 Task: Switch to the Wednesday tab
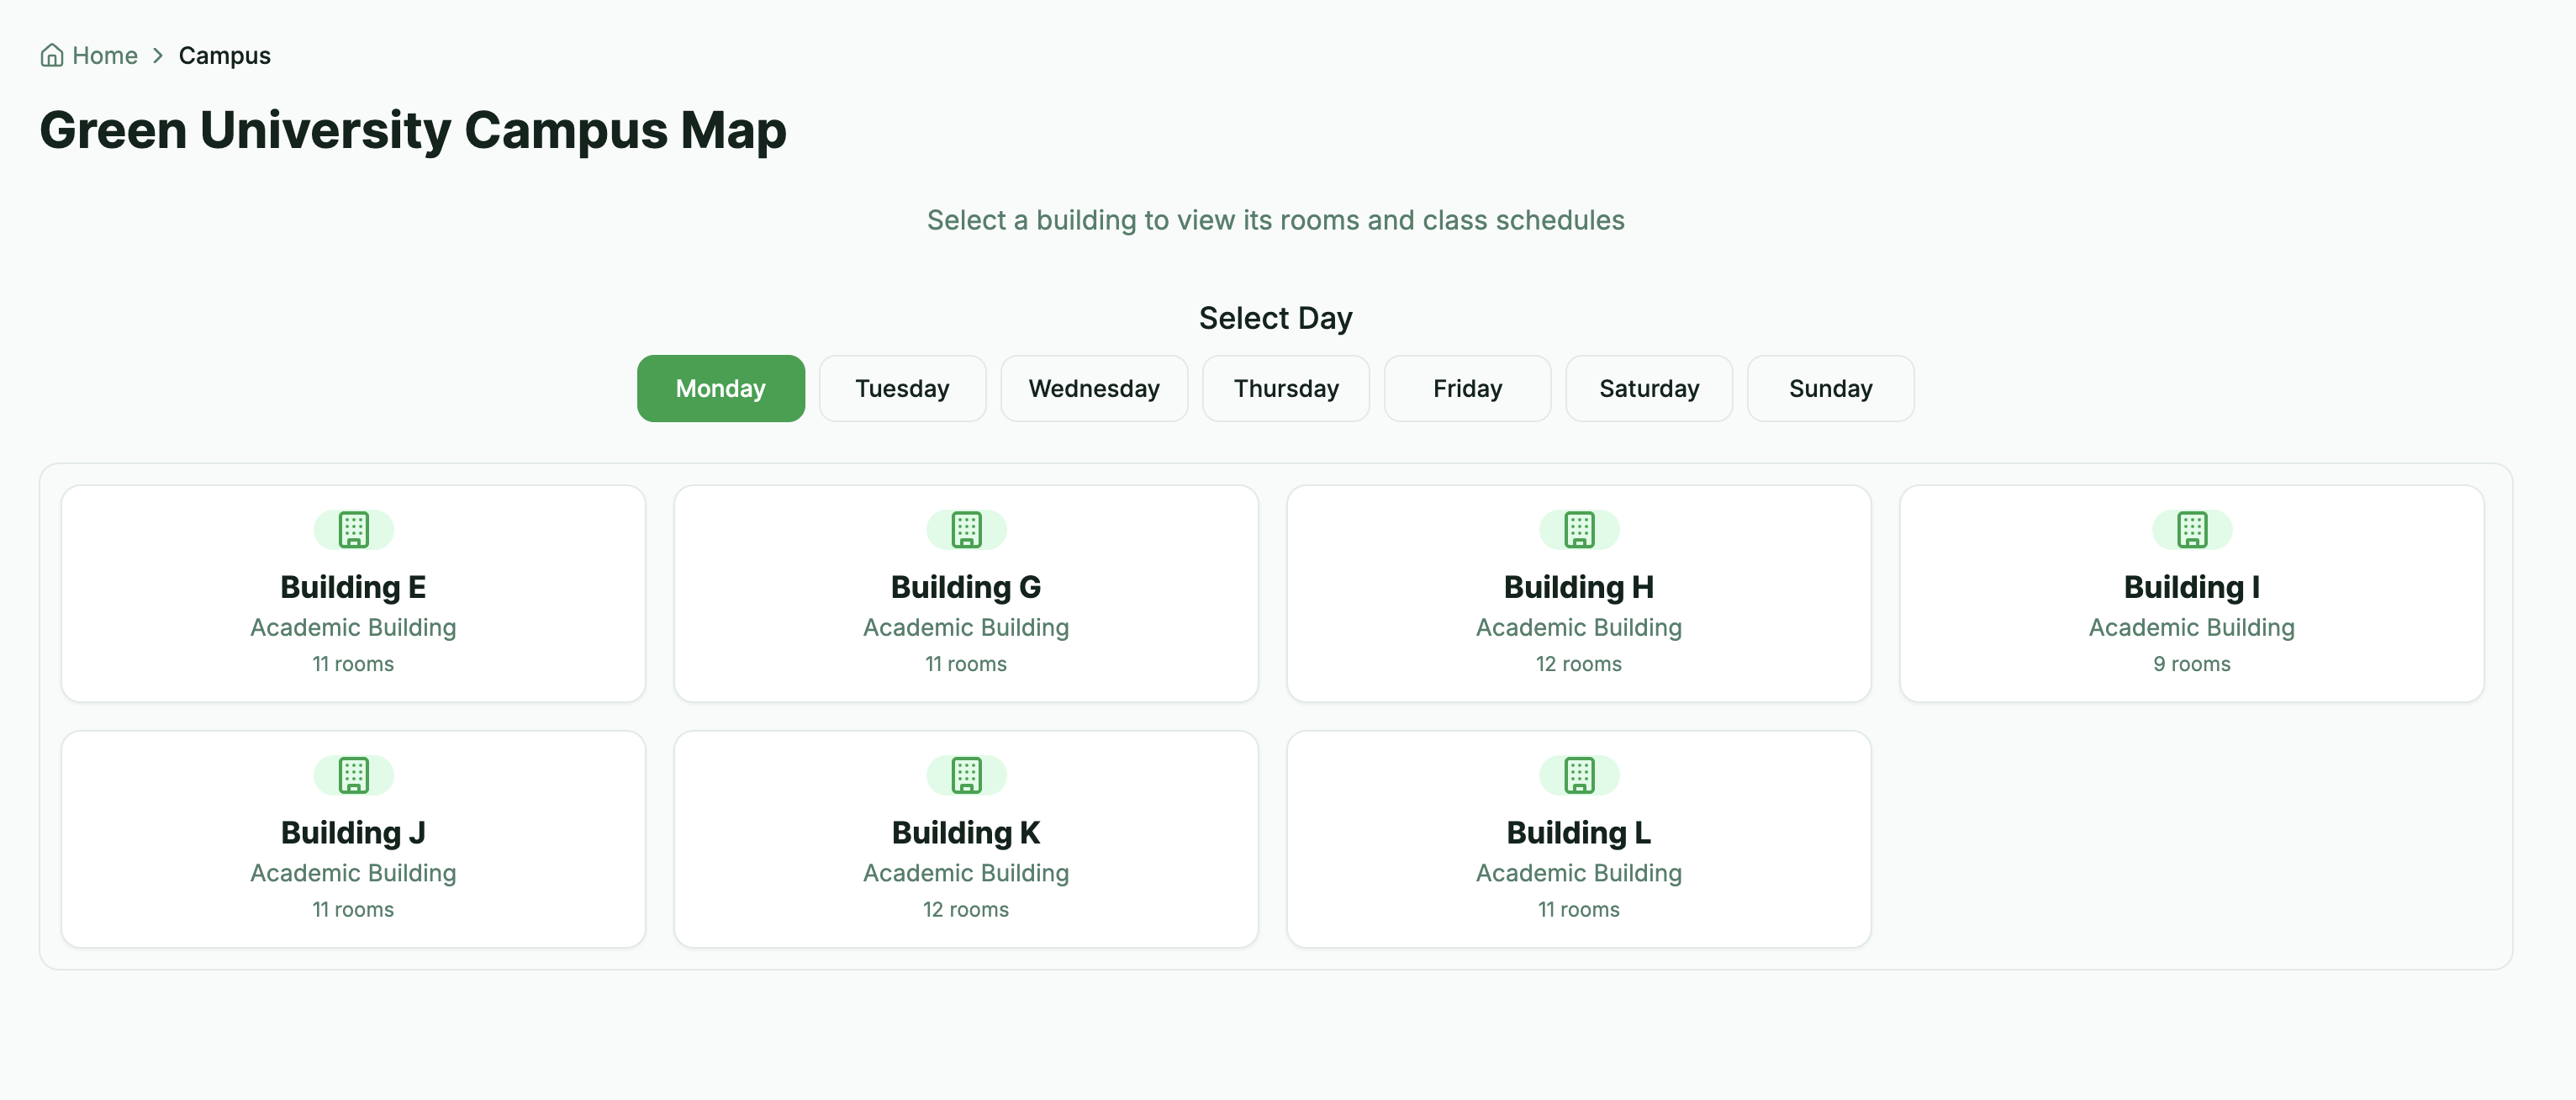click(1093, 388)
